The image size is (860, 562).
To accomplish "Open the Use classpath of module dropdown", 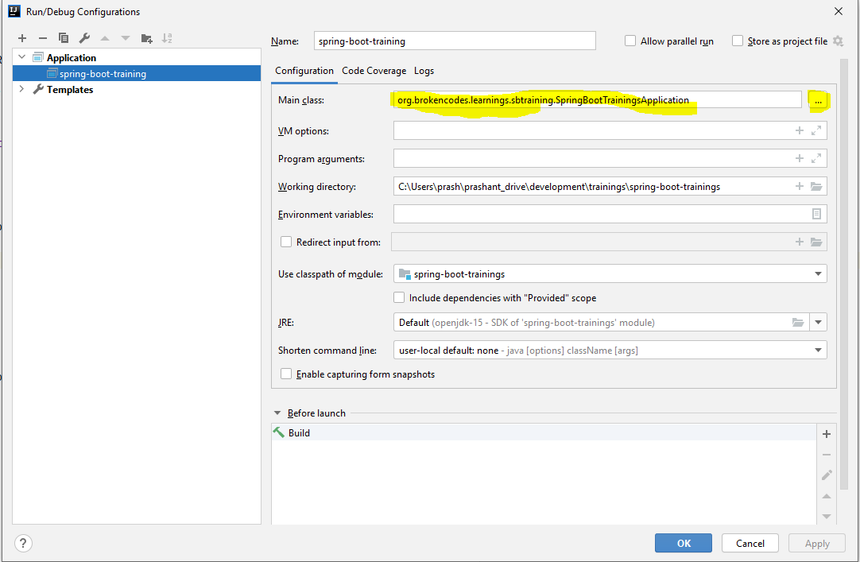I will (x=818, y=274).
